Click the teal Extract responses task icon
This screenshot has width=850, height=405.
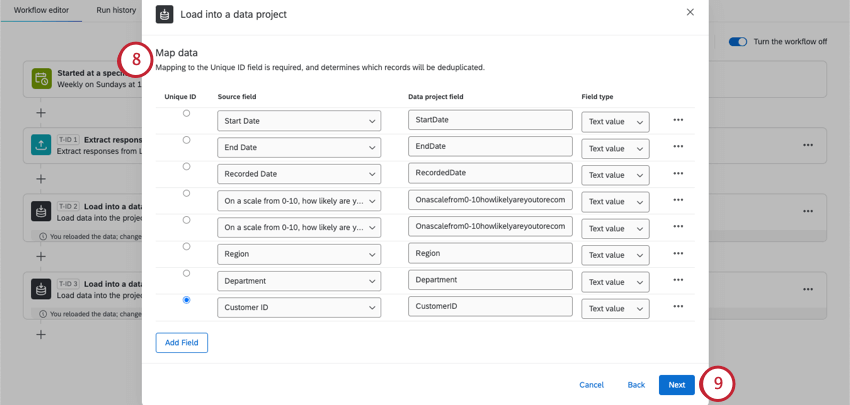tap(41, 145)
